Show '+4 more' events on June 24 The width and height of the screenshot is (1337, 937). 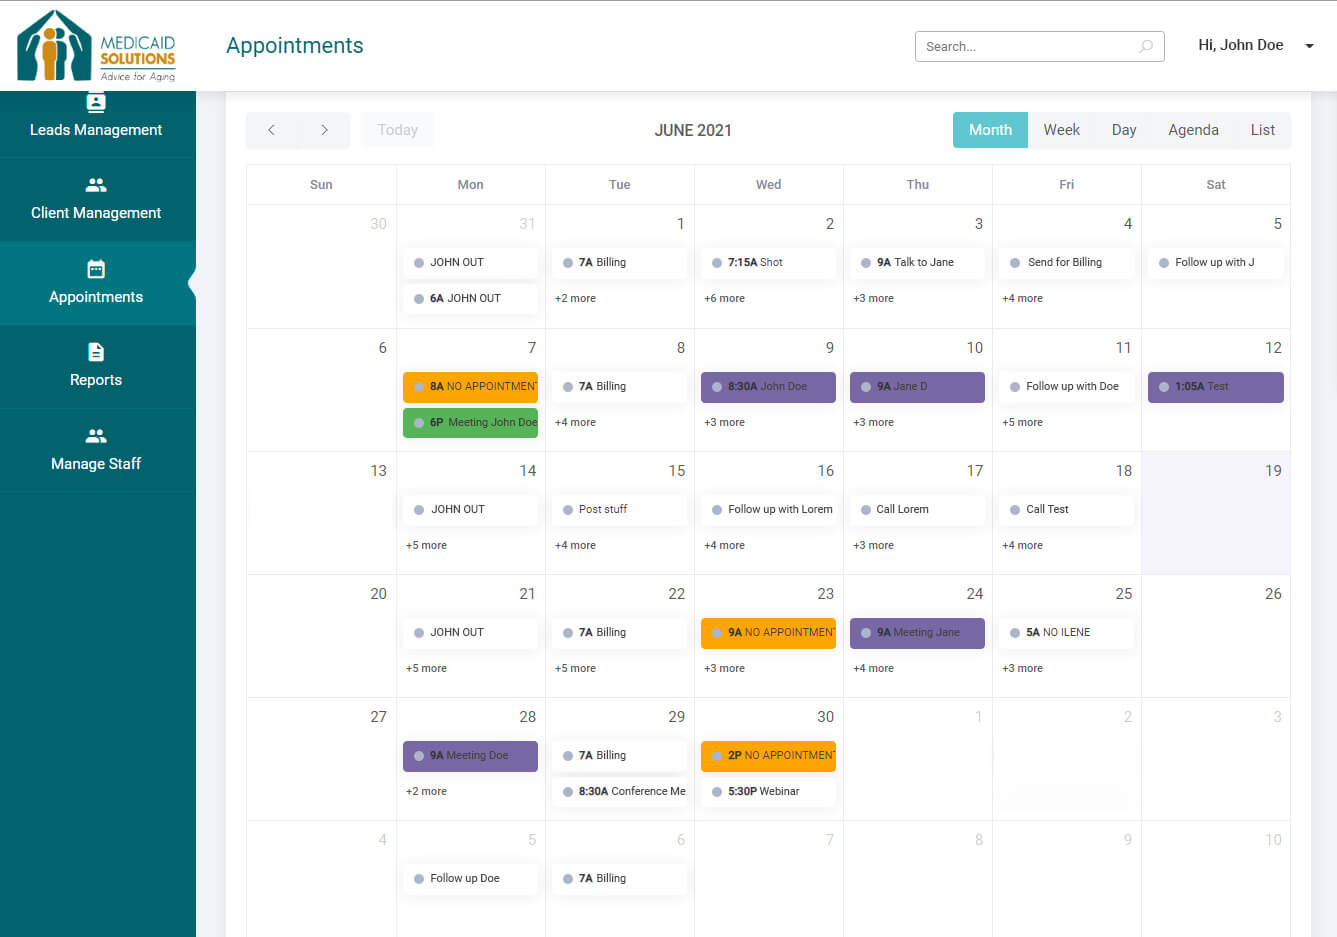point(873,668)
